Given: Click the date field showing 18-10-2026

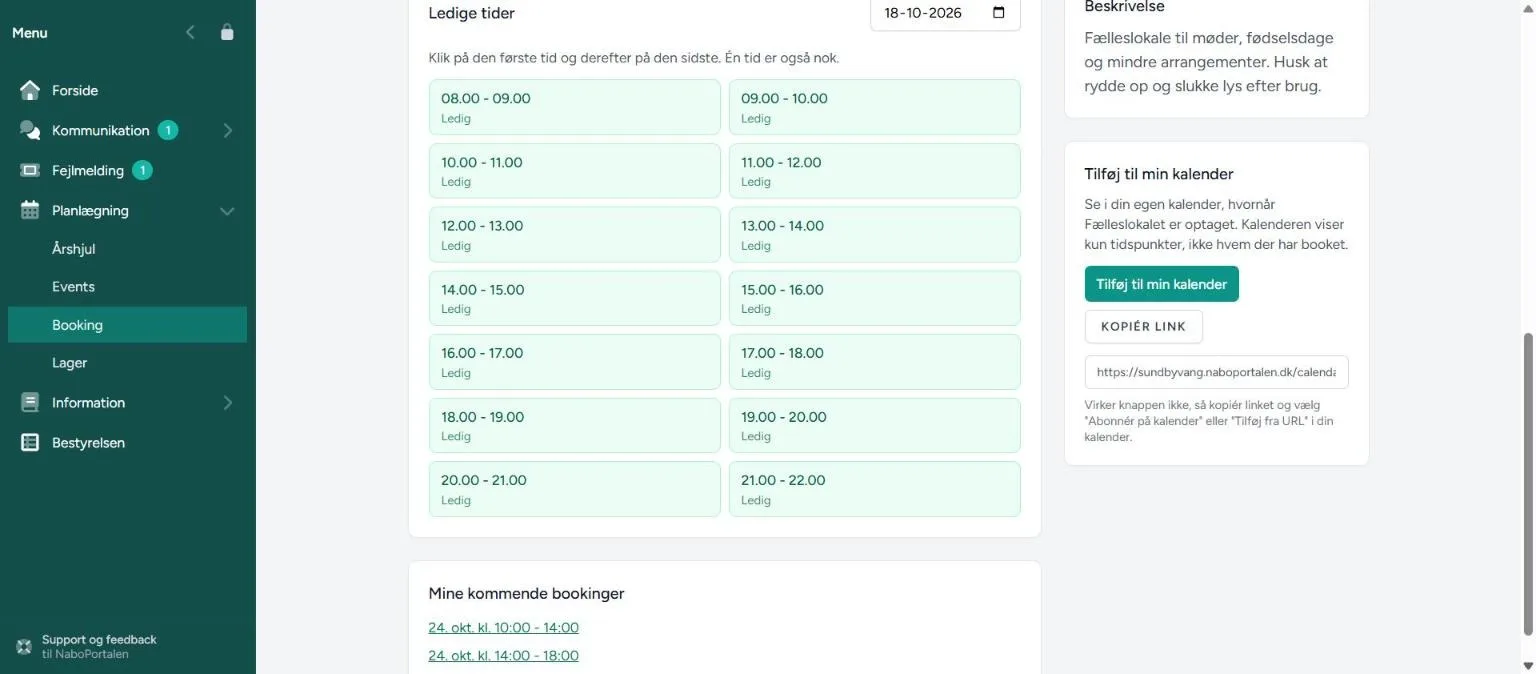Looking at the screenshot, I should [x=945, y=14].
